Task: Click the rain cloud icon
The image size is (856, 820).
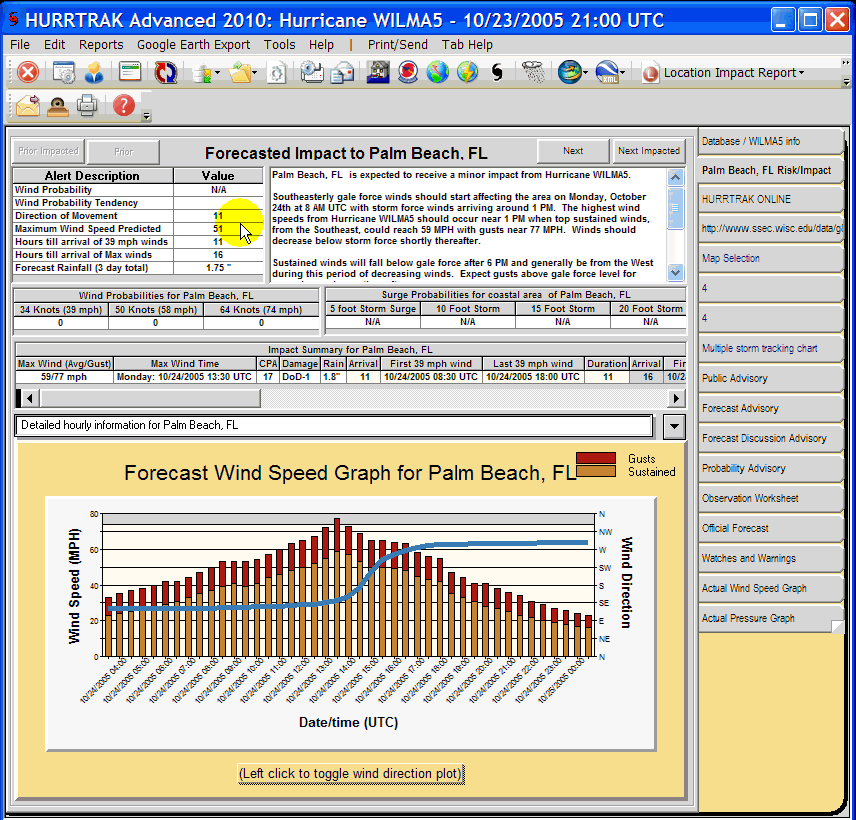Action: pyautogui.click(x=533, y=72)
